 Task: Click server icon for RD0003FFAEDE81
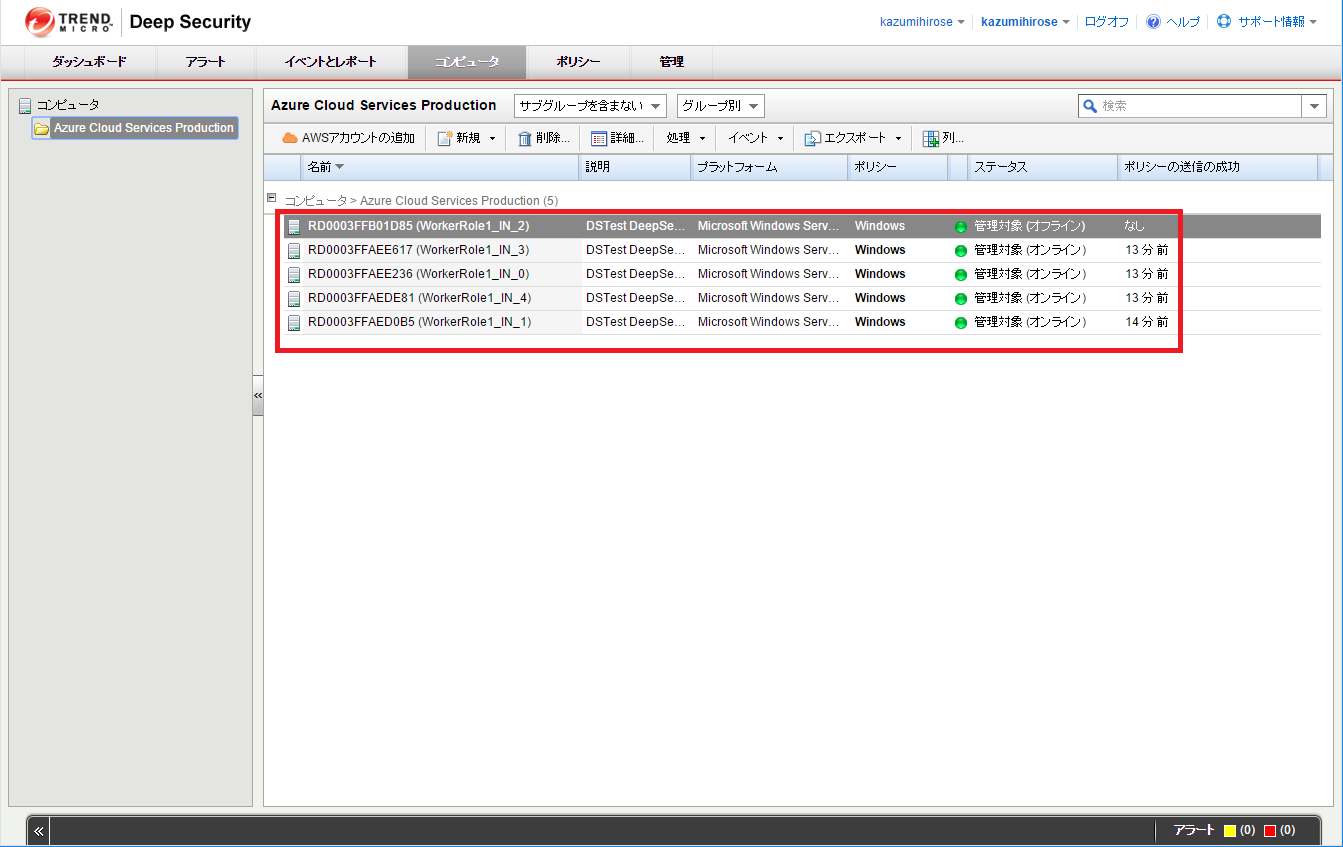click(294, 299)
